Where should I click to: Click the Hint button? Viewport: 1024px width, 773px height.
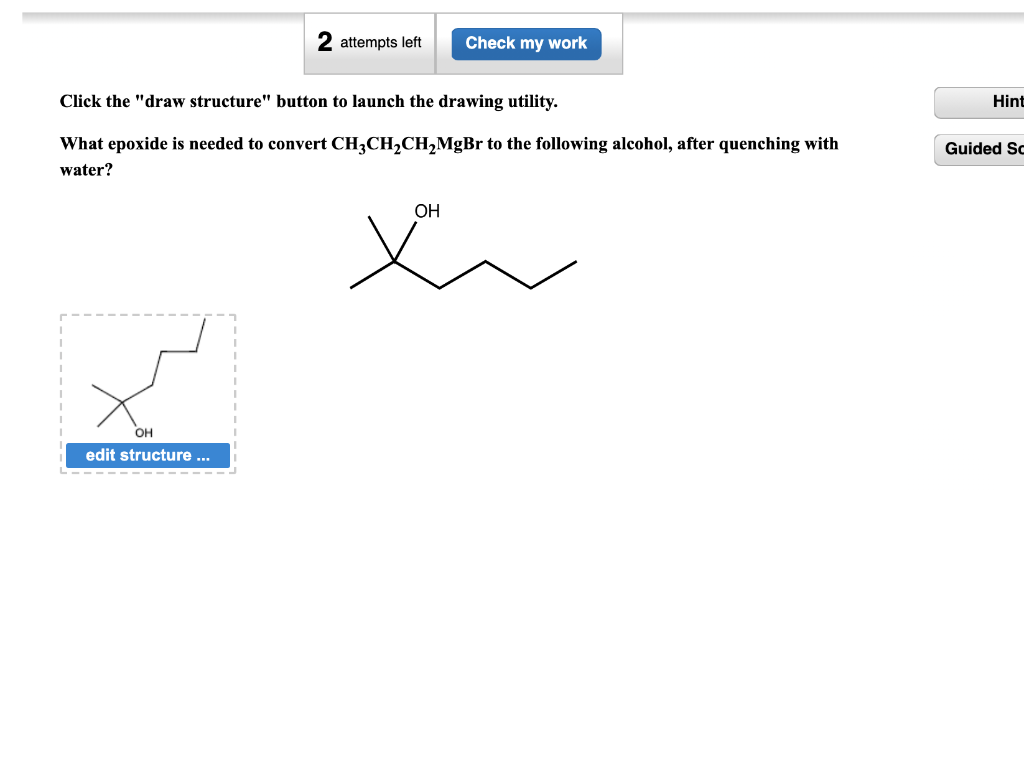pyautogui.click(x=1000, y=101)
